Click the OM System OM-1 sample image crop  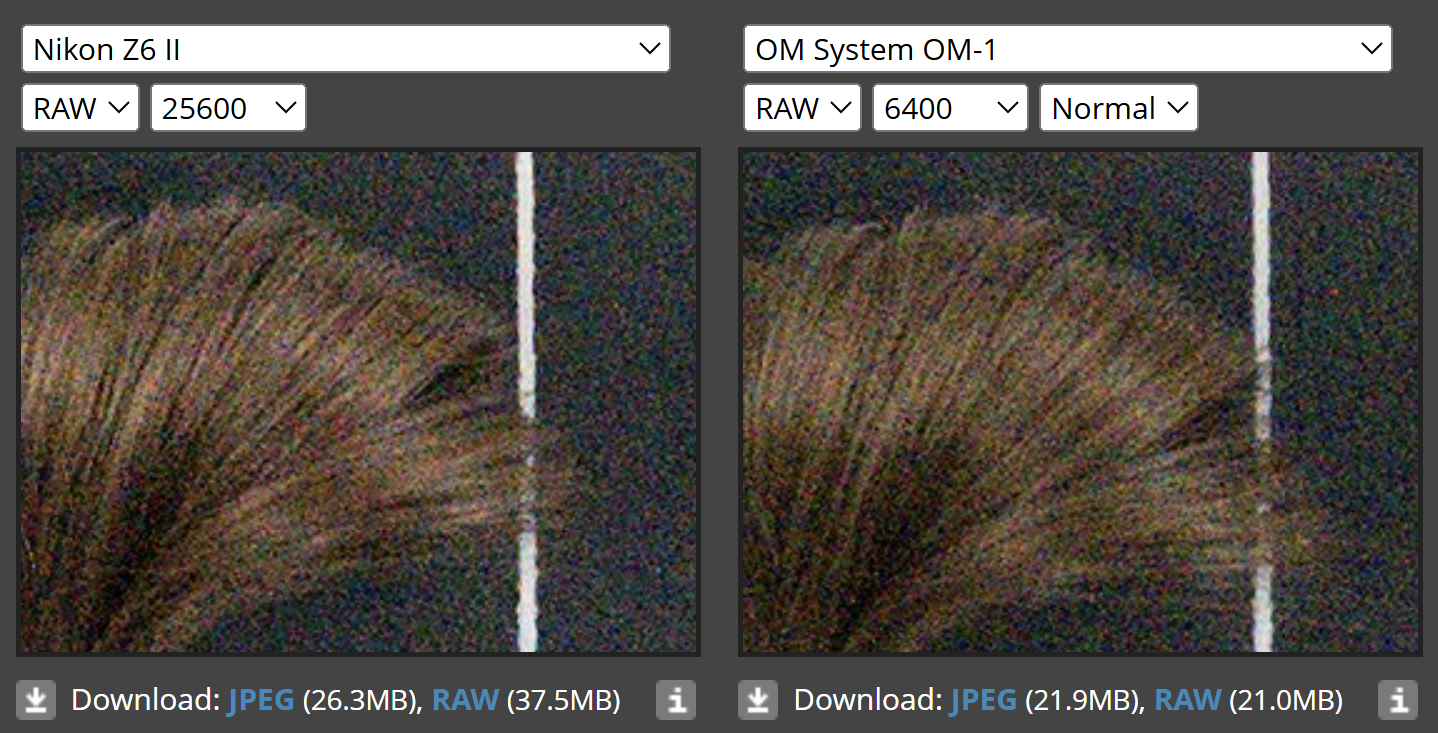click(1080, 402)
